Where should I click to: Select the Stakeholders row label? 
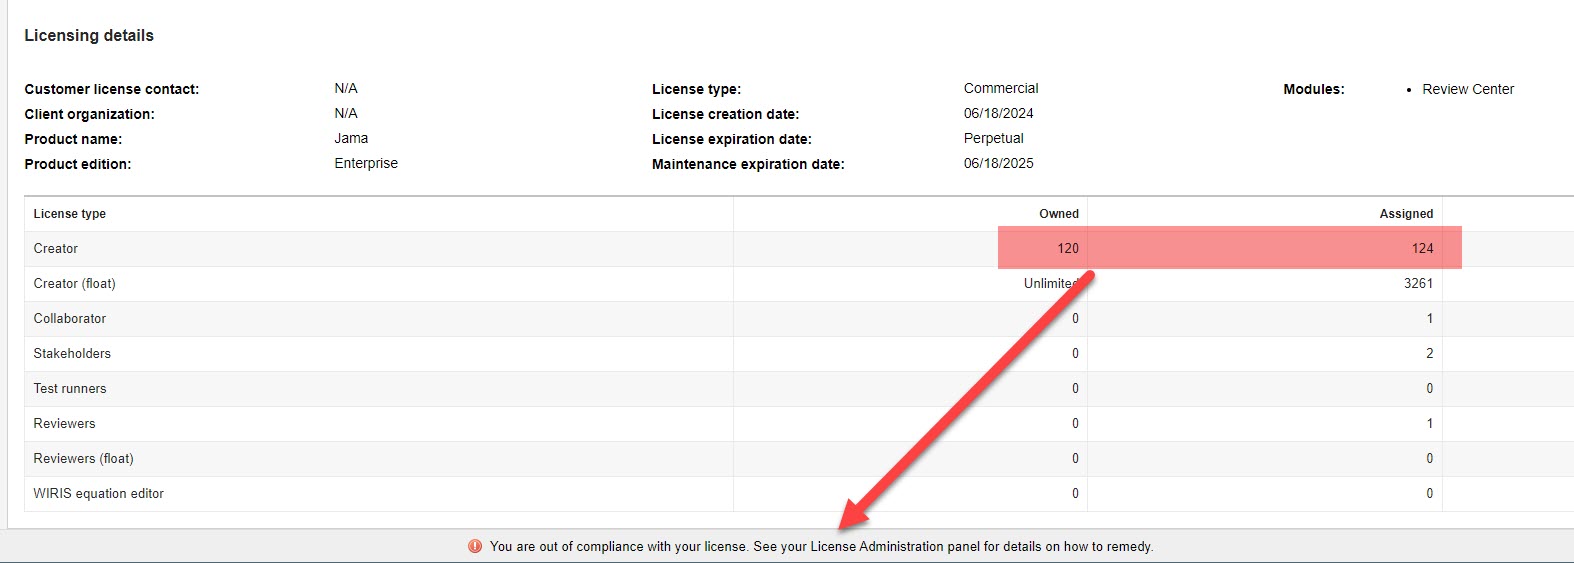[72, 354]
